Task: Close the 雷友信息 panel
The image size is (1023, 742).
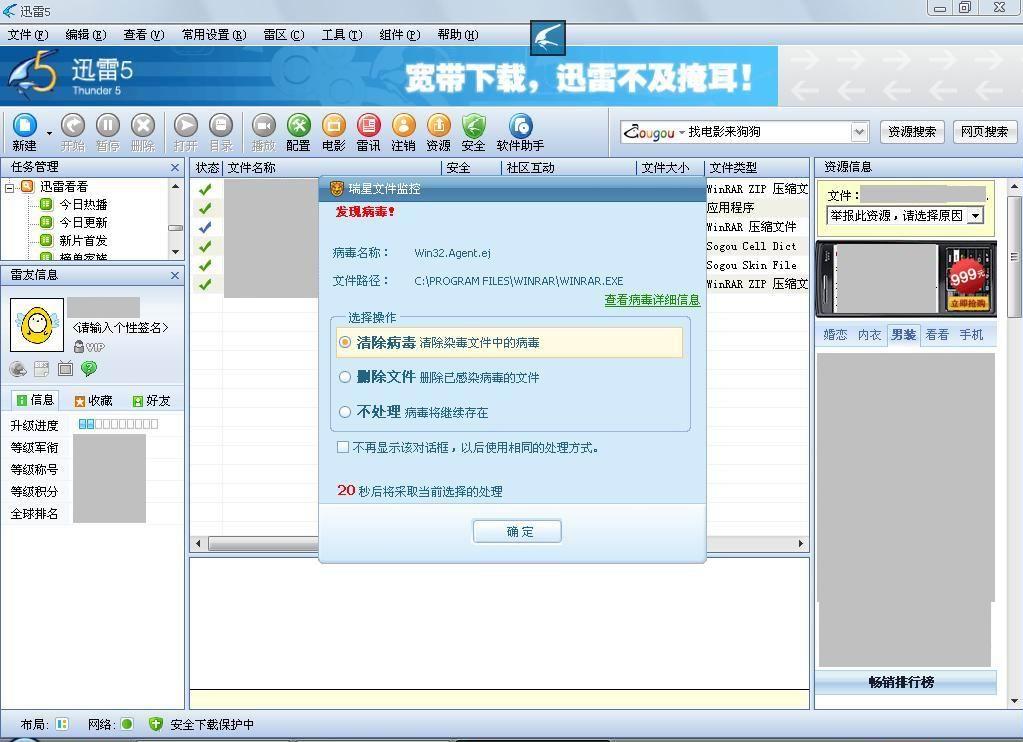Action: click(175, 275)
